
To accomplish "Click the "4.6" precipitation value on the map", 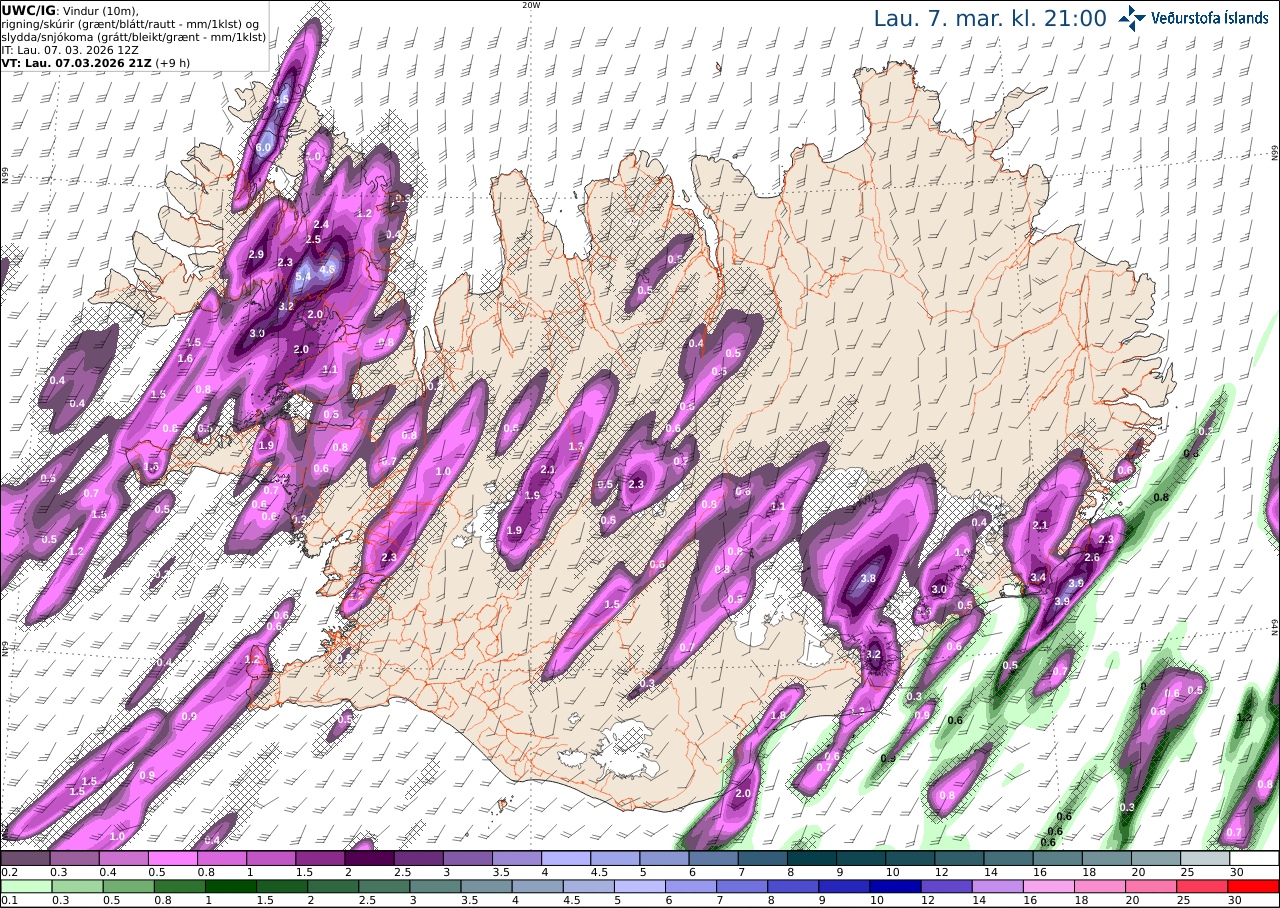I will (326, 269).
